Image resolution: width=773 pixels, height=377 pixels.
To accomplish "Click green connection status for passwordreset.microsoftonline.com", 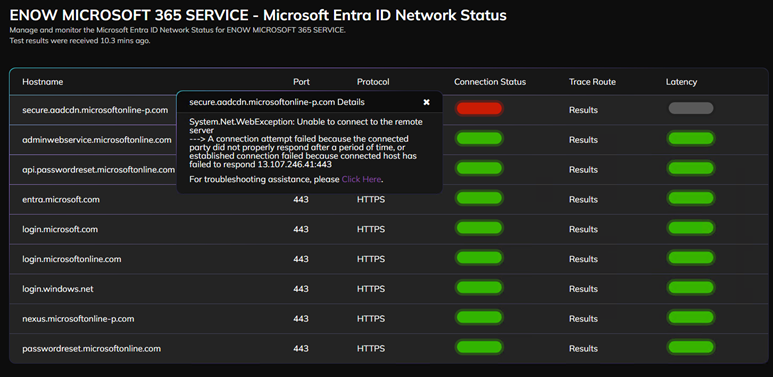I will [479, 347].
